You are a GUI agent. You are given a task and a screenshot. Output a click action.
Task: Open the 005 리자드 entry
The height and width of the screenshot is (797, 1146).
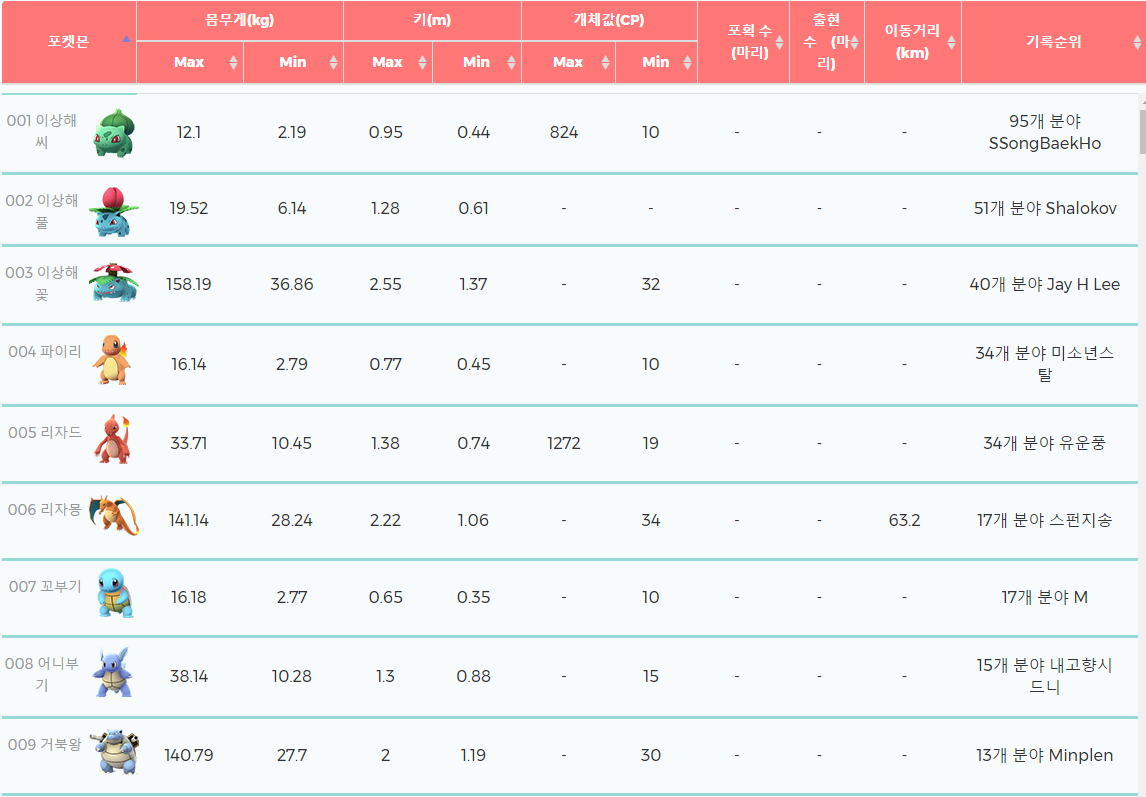(45, 432)
